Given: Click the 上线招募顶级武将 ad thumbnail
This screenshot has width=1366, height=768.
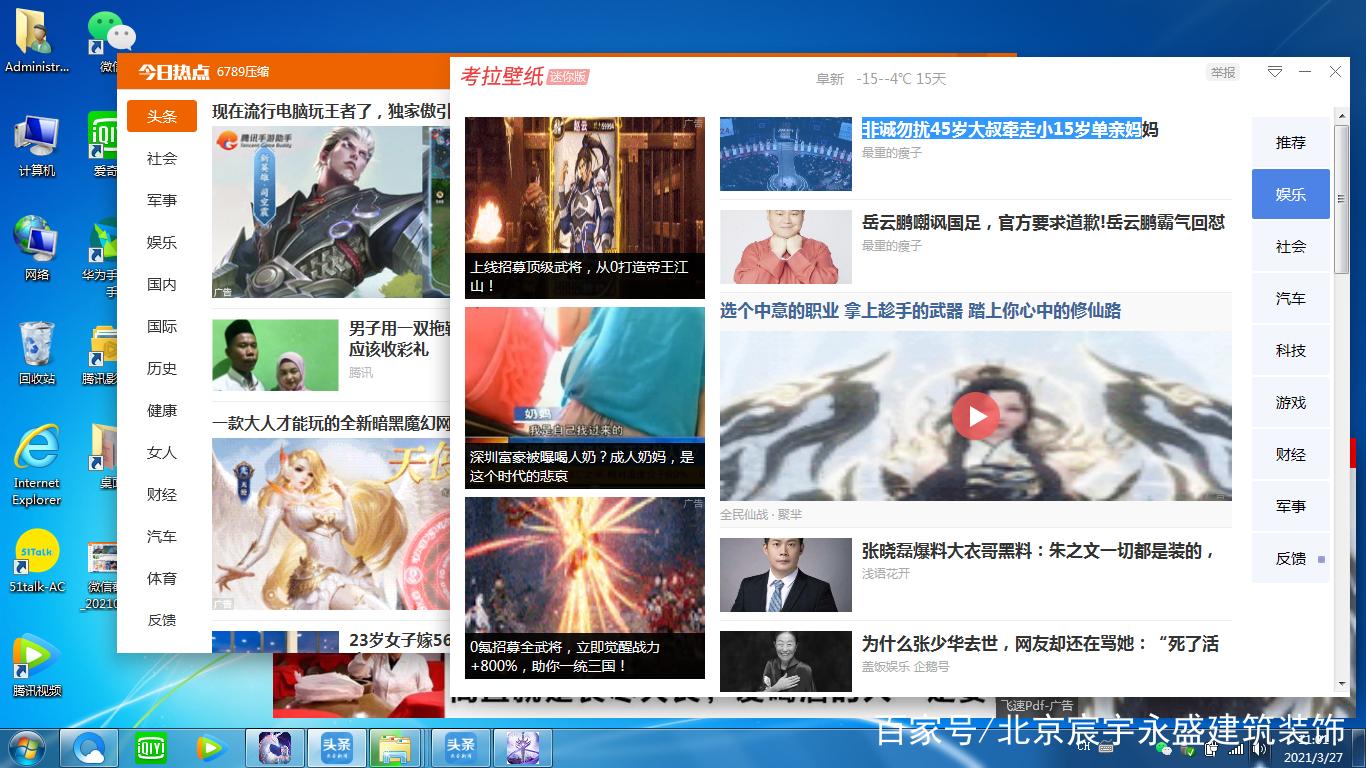Looking at the screenshot, I should [585, 207].
